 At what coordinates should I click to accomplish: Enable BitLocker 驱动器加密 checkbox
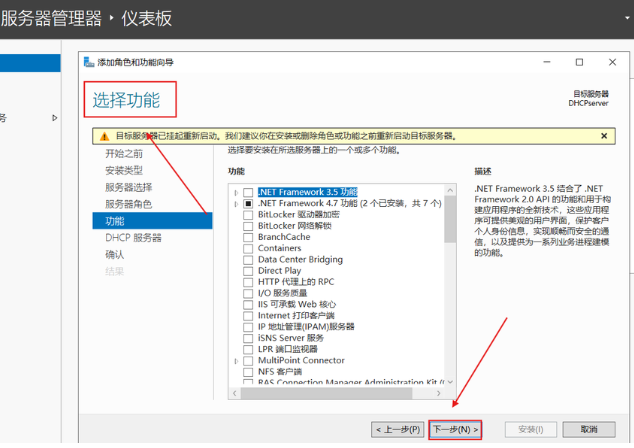pos(248,214)
